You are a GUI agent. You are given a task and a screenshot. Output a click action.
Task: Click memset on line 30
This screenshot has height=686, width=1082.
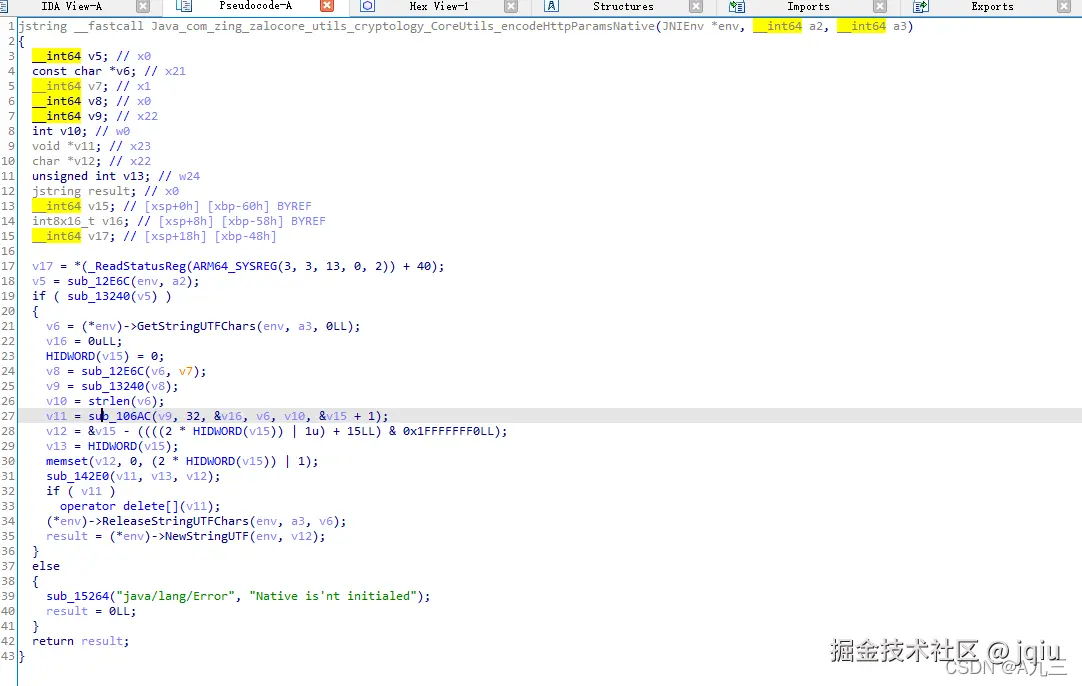pyautogui.click(x=67, y=461)
